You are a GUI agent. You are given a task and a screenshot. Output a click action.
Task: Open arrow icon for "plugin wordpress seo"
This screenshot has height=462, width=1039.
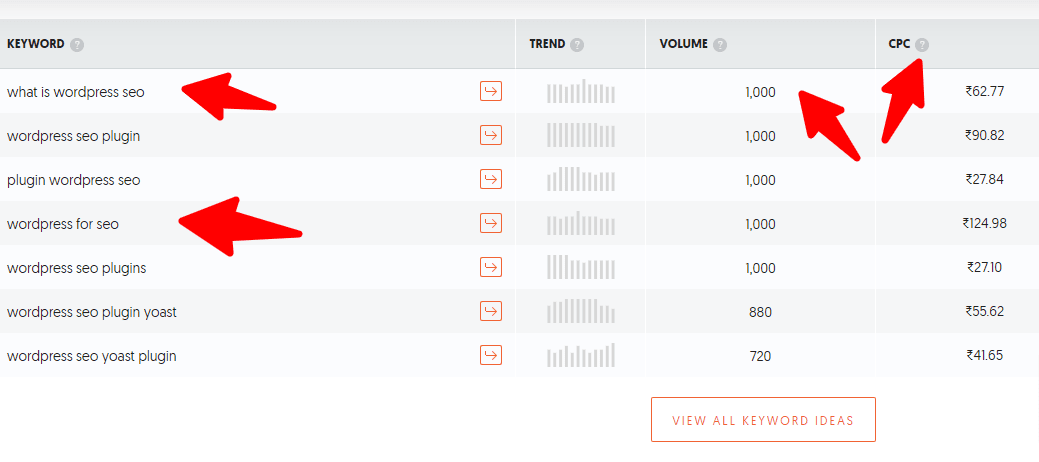(x=491, y=179)
